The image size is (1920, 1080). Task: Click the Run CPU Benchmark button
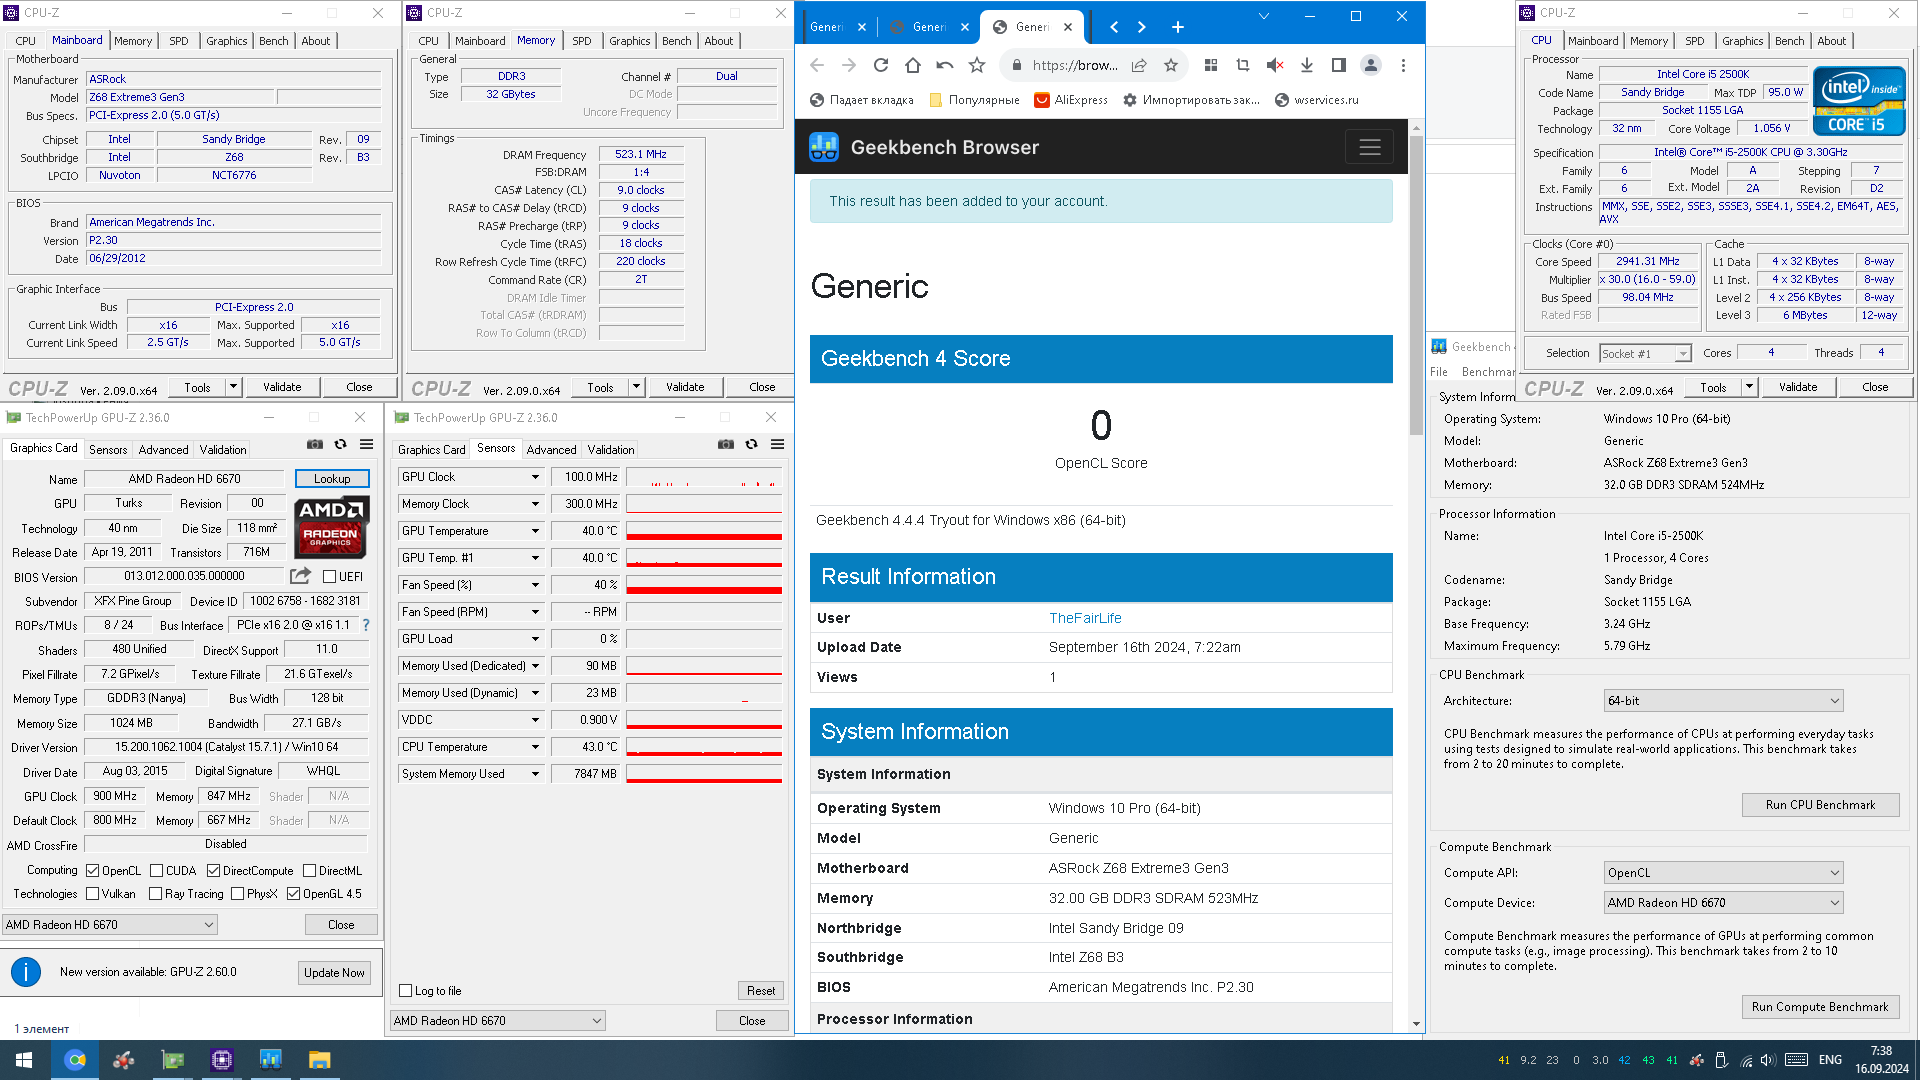pyautogui.click(x=1820, y=805)
